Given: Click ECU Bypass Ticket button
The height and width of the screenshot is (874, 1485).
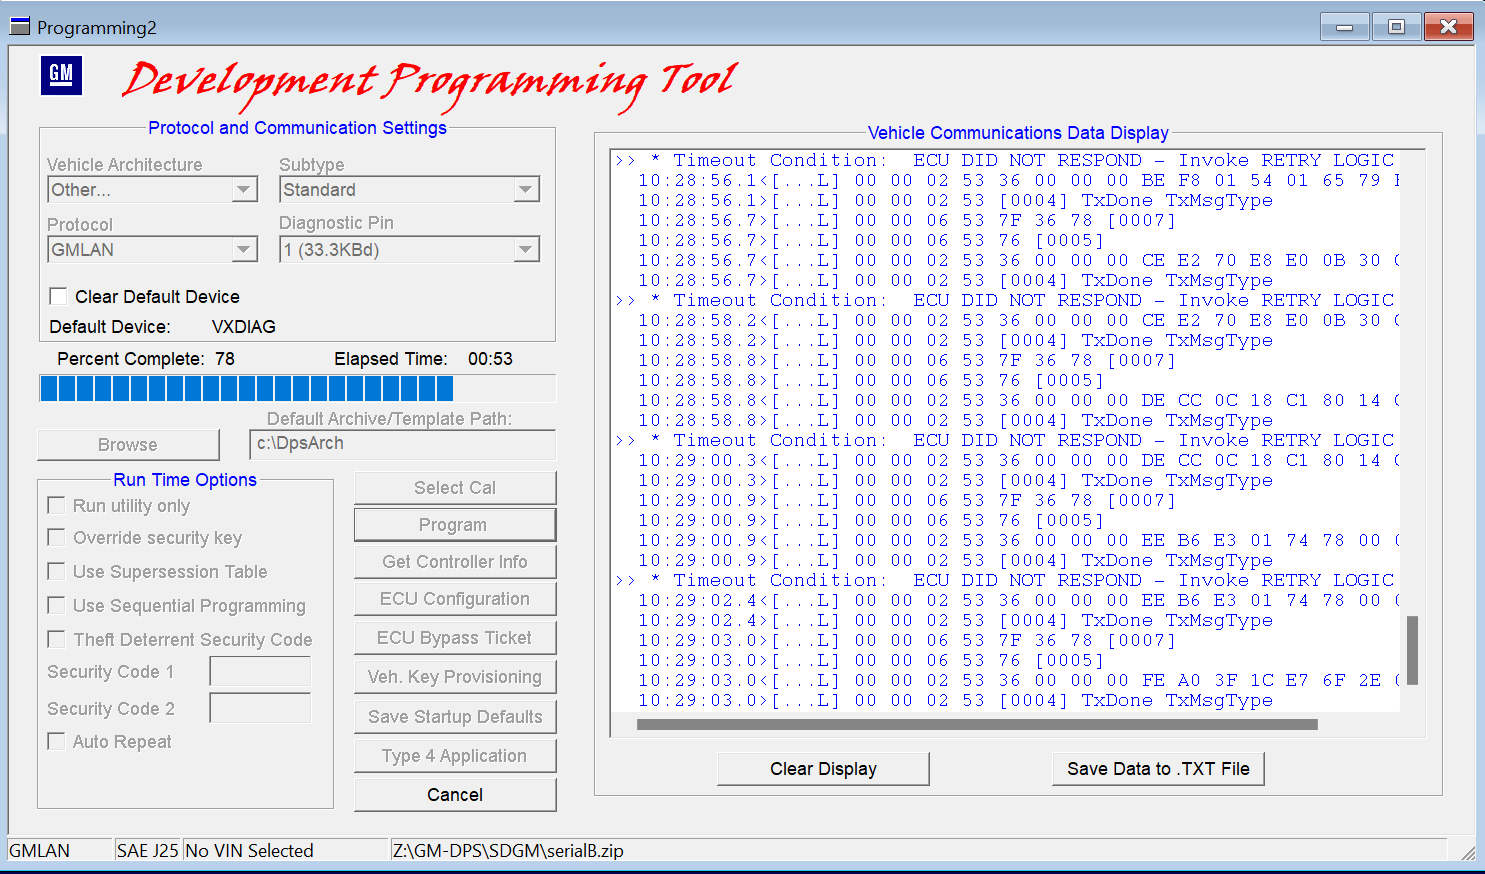Looking at the screenshot, I should point(455,638).
